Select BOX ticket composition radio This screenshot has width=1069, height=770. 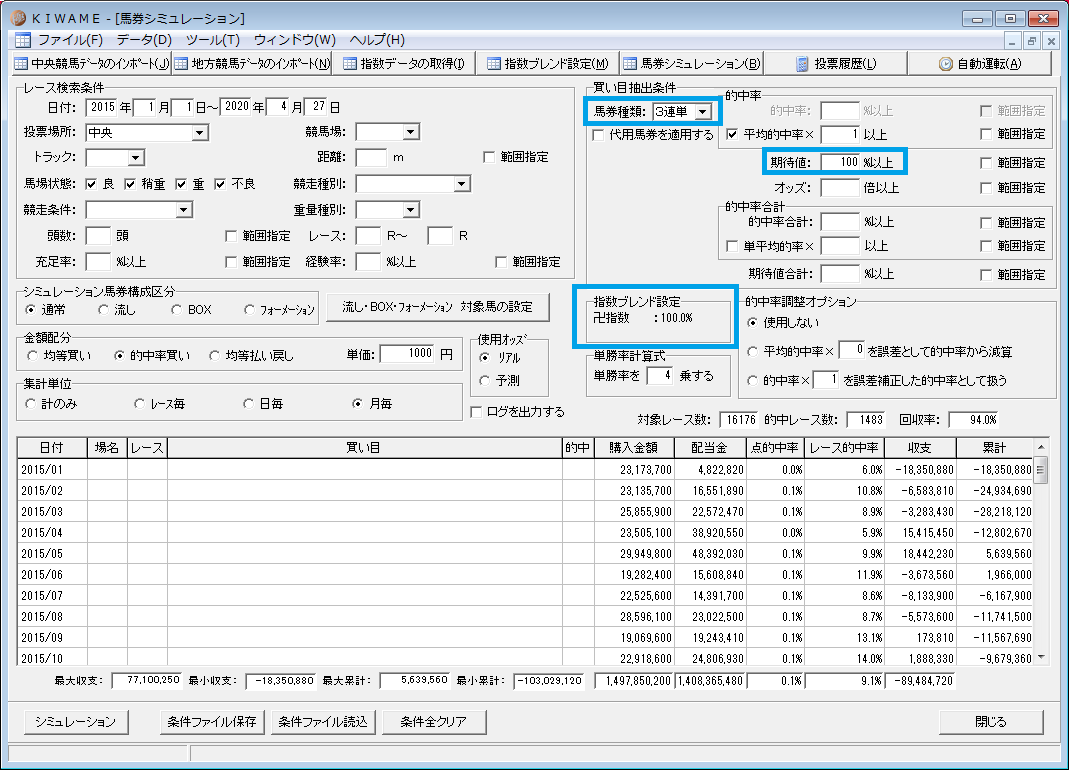[177, 310]
